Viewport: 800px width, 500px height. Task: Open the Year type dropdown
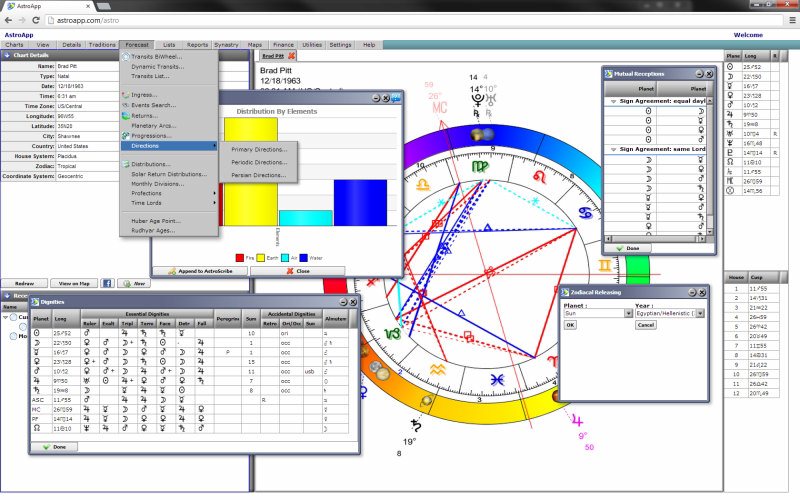(702, 313)
